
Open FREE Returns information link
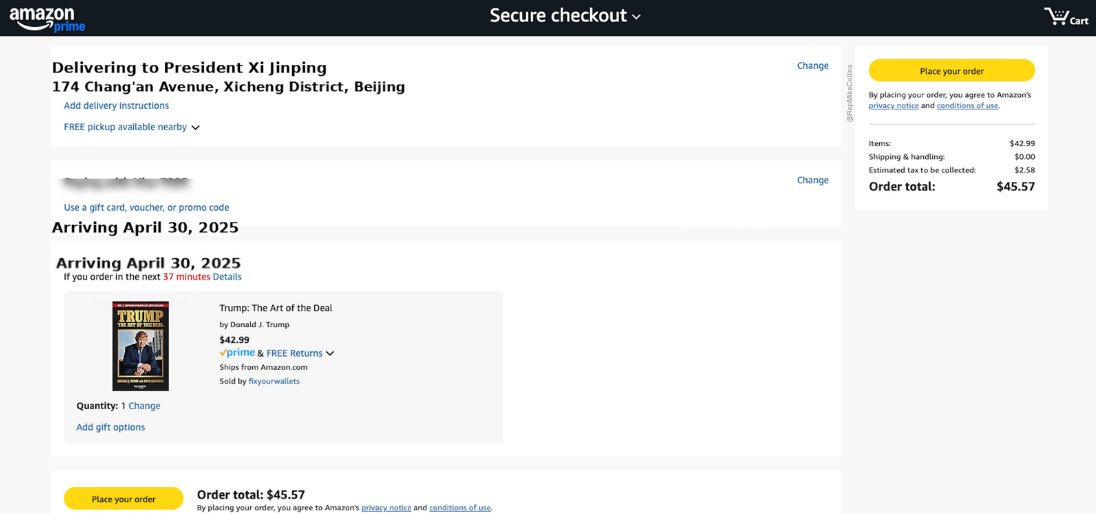click(x=294, y=353)
